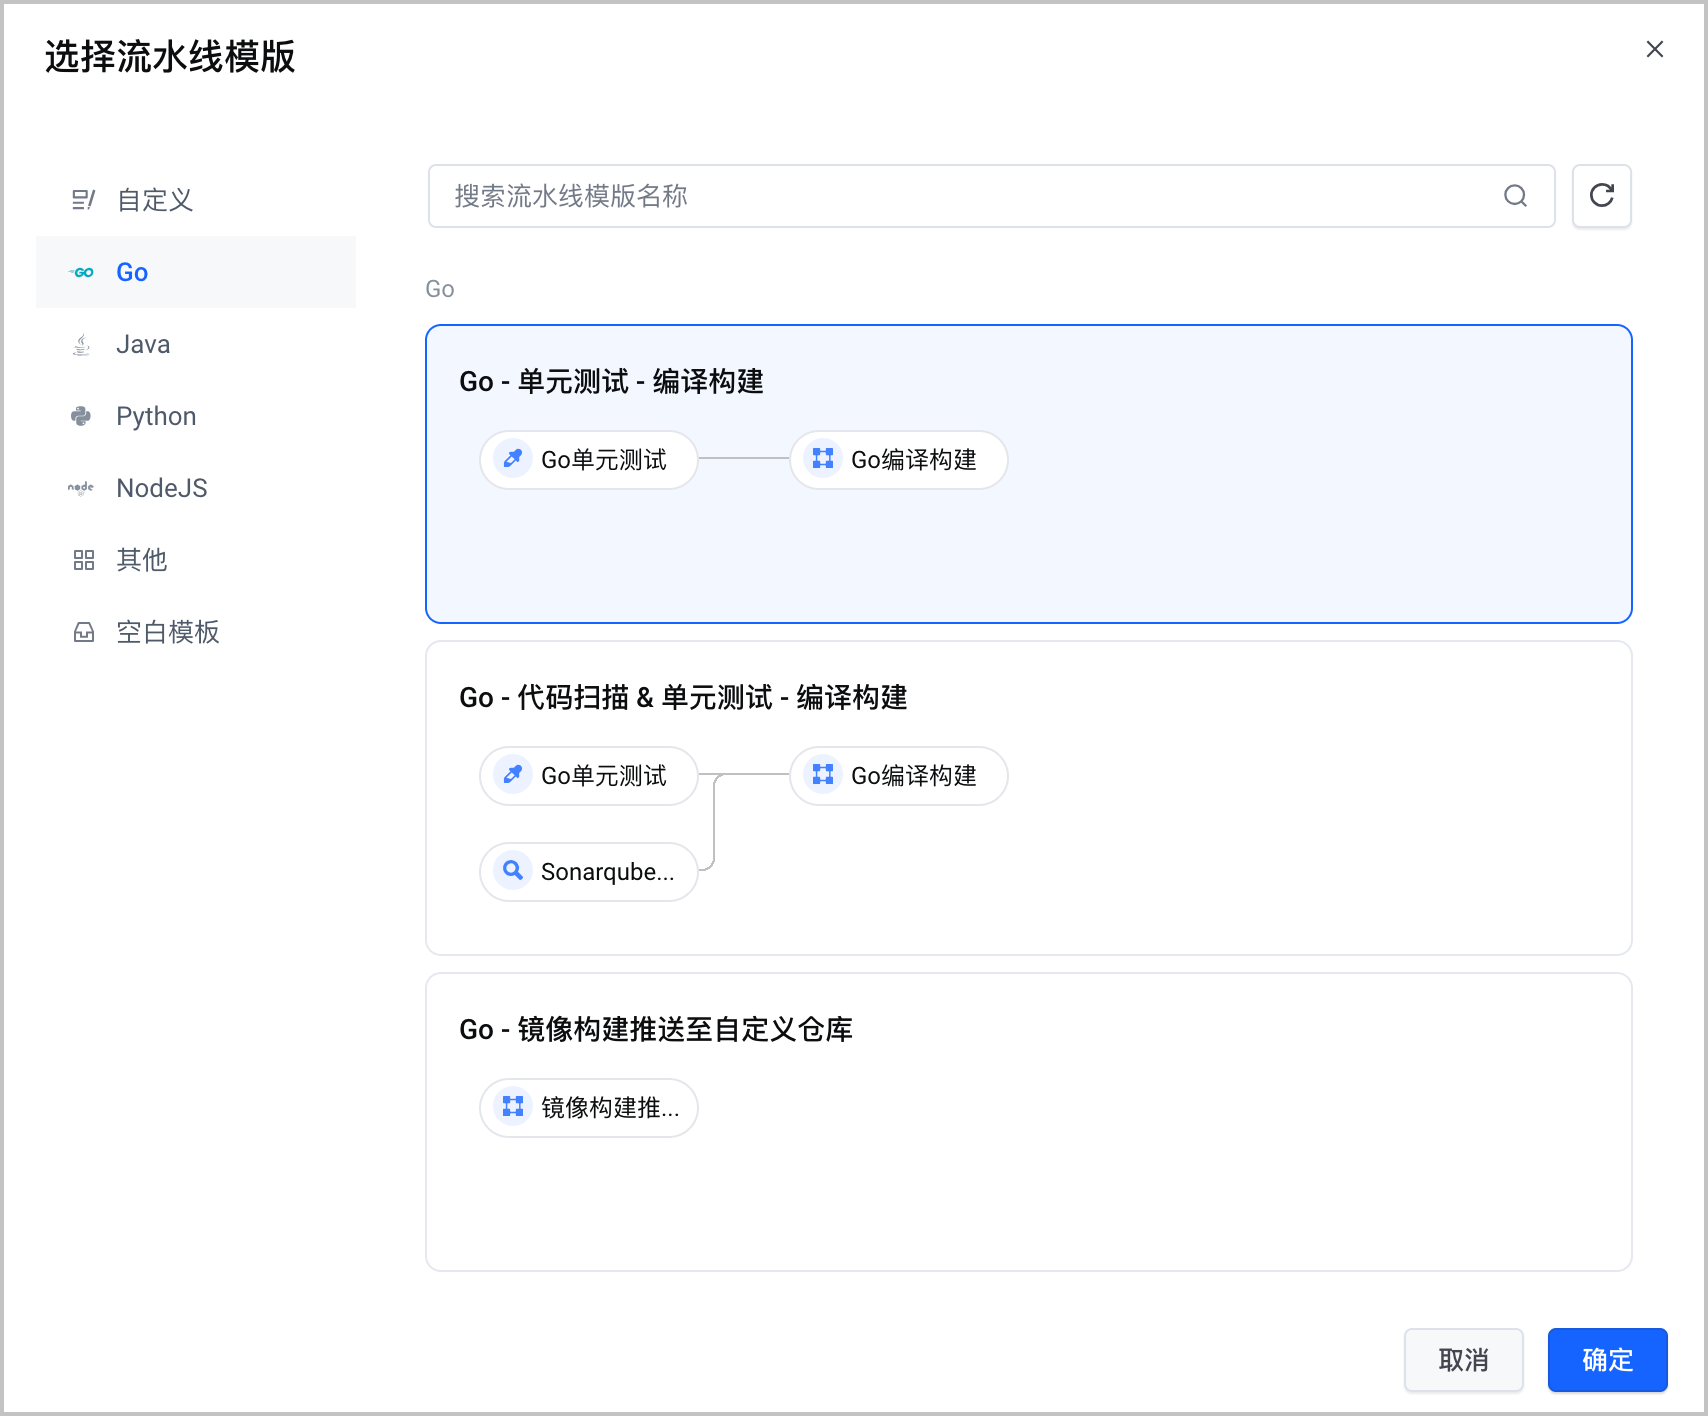The width and height of the screenshot is (1708, 1416).
Task: Select the Go category
Action: click(196, 272)
